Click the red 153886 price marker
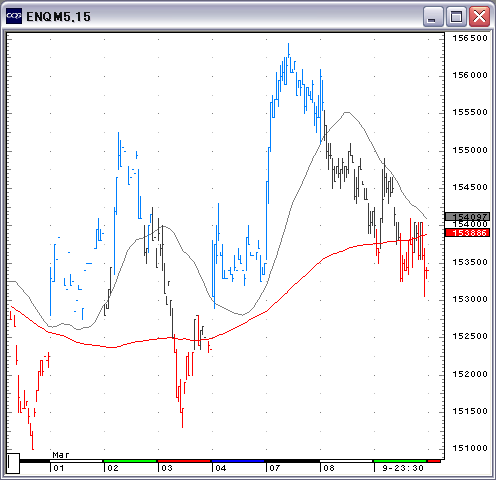This screenshot has height=480, width=496. click(468, 233)
